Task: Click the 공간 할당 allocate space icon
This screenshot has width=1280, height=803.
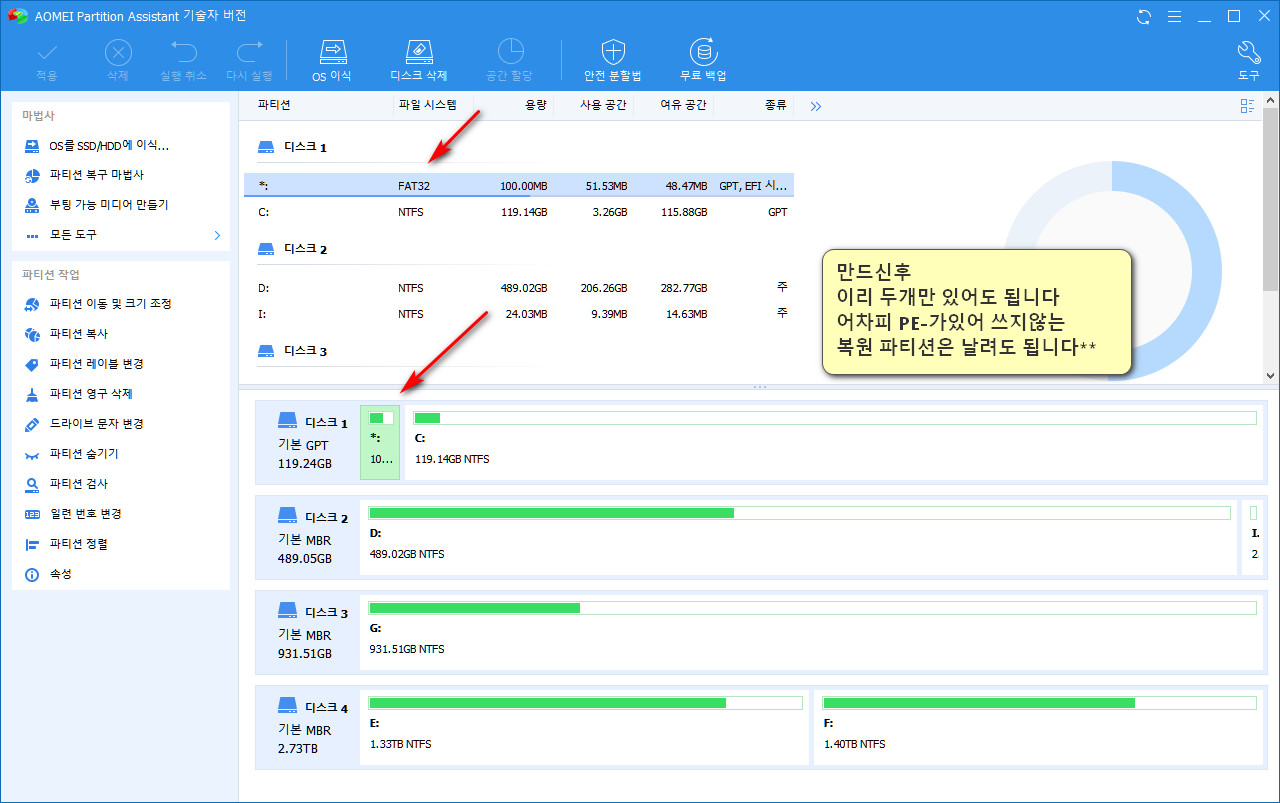Action: pos(510,61)
